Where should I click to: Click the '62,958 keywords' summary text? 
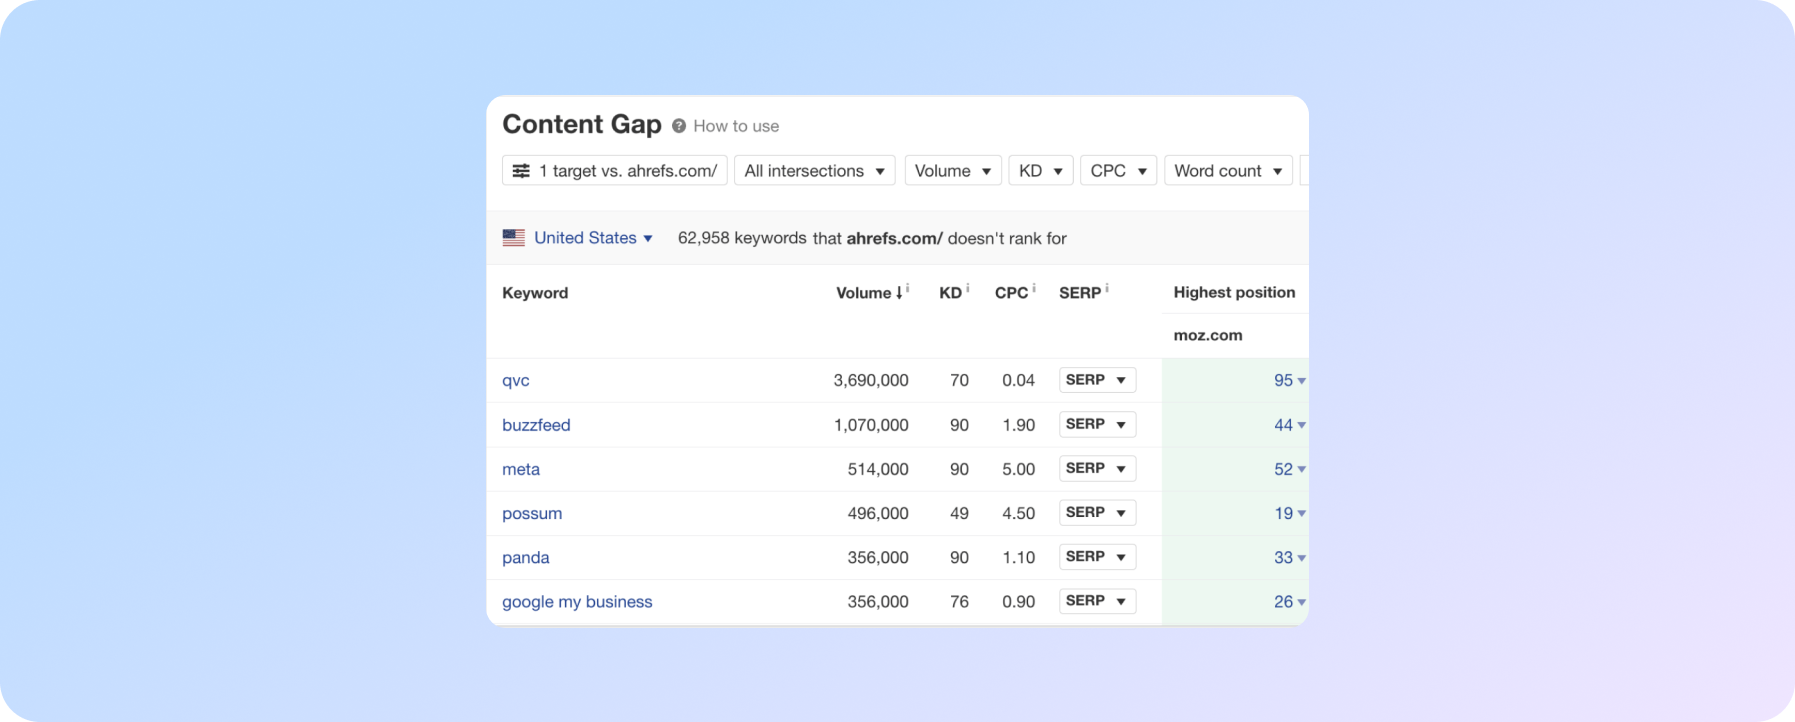click(x=742, y=238)
